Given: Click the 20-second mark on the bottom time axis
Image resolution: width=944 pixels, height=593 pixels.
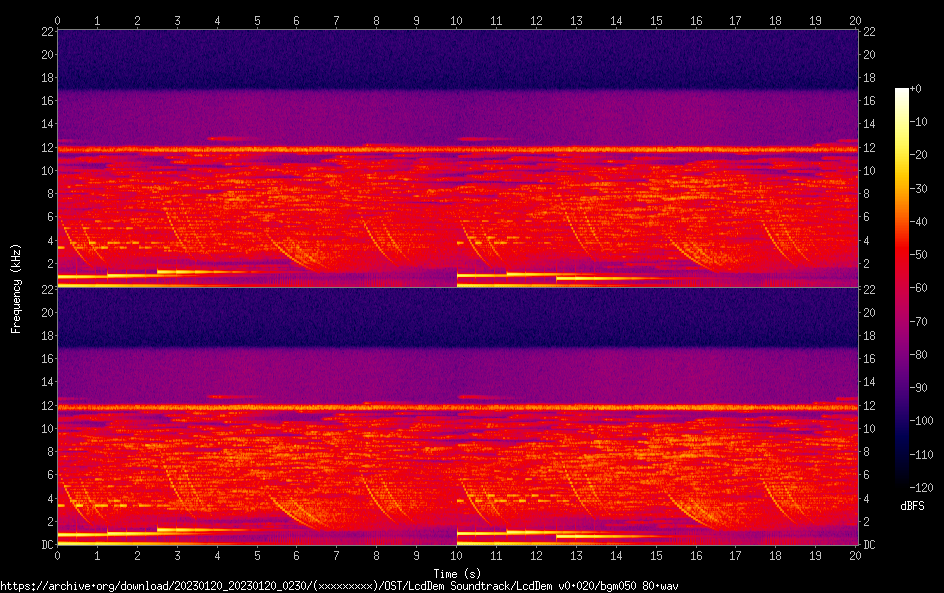Looking at the screenshot, I should [855, 555].
